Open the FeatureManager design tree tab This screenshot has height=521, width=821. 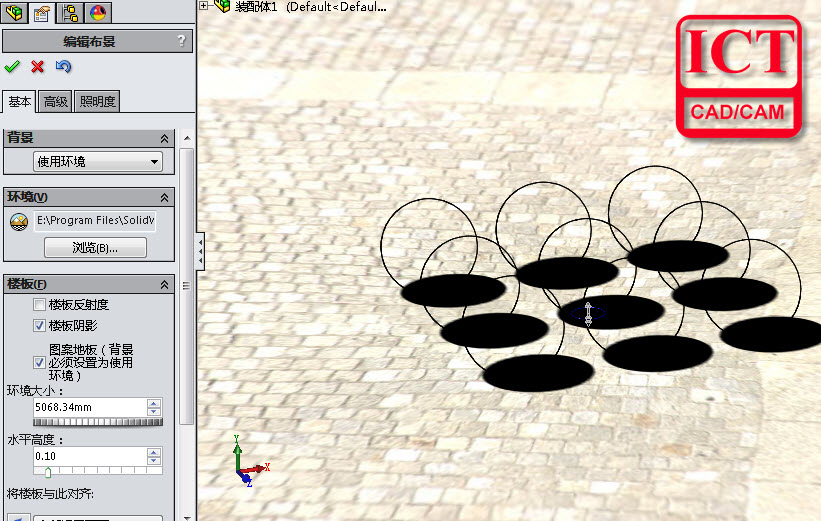point(15,13)
